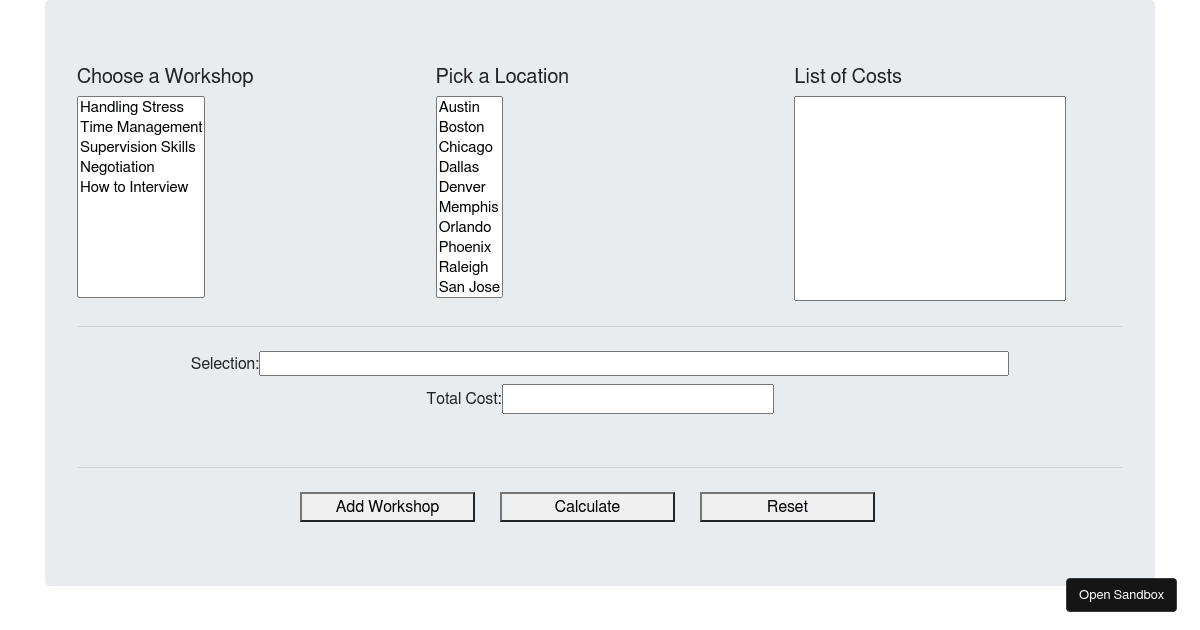Select Phoenix location option
The image size is (1200, 630).
[x=465, y=247]
